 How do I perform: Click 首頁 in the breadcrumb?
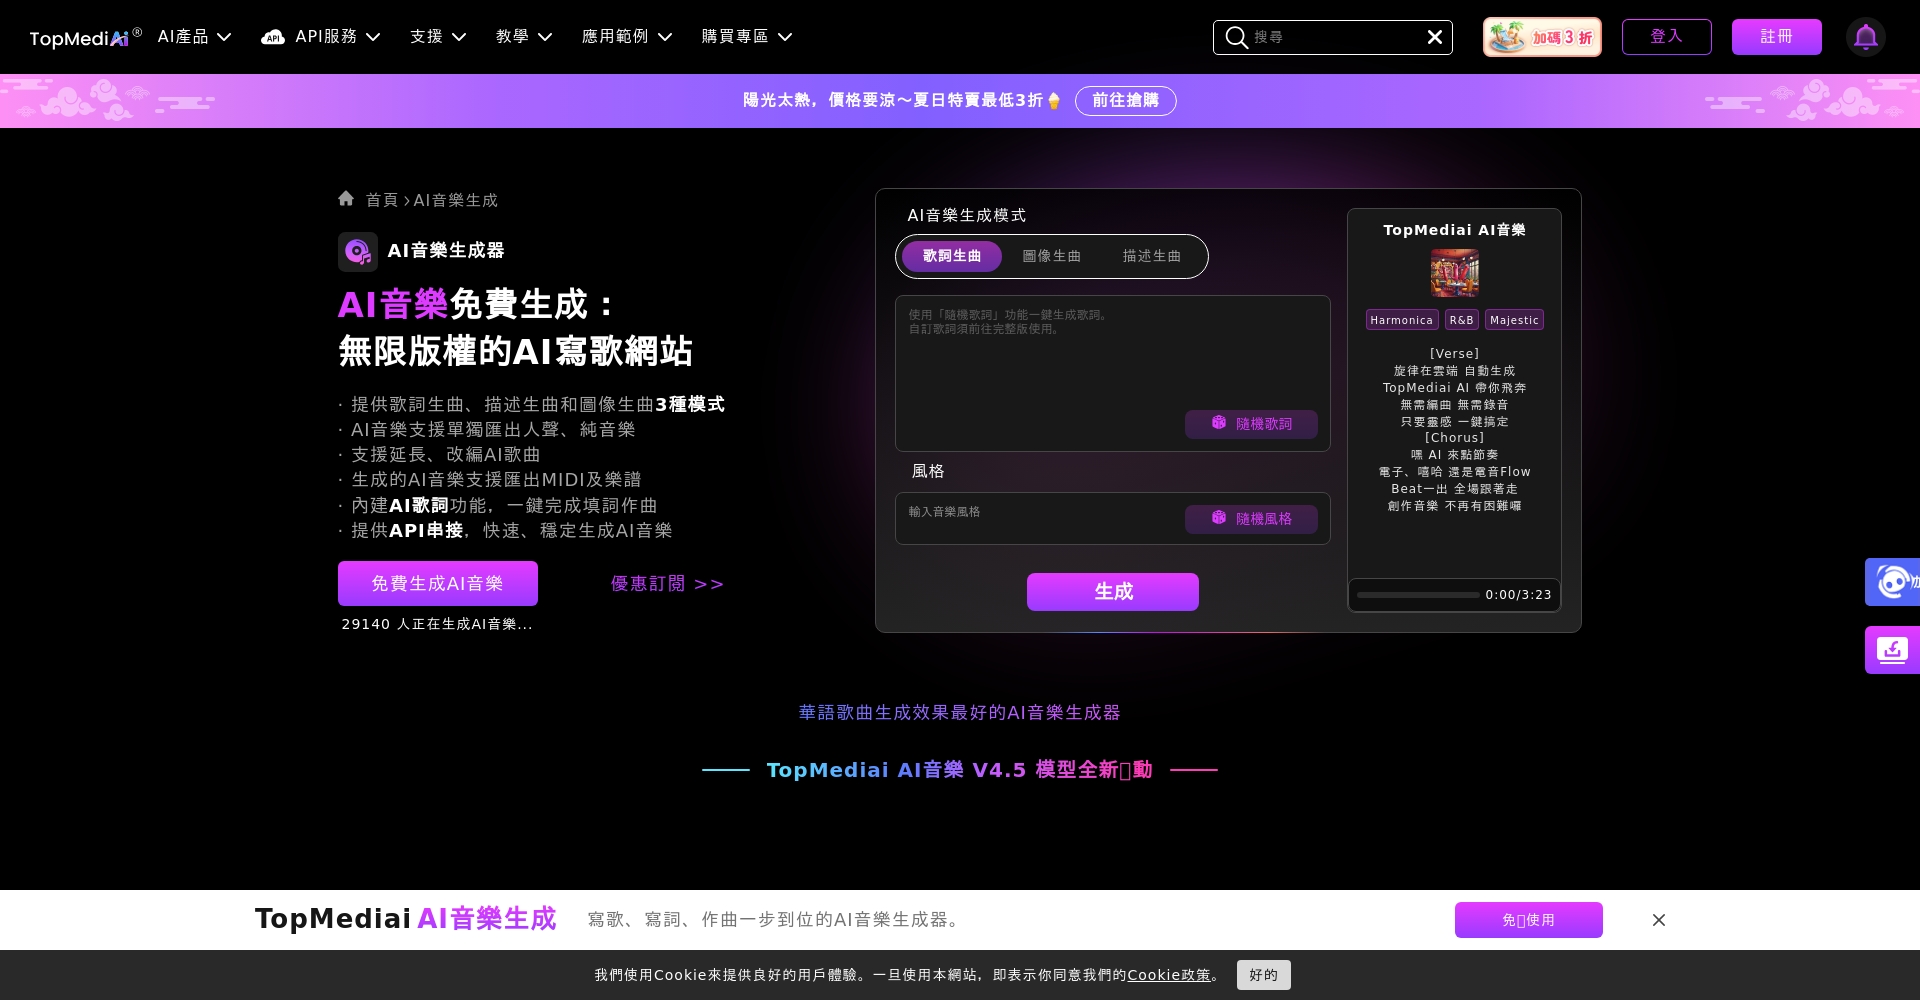[382, 200]
